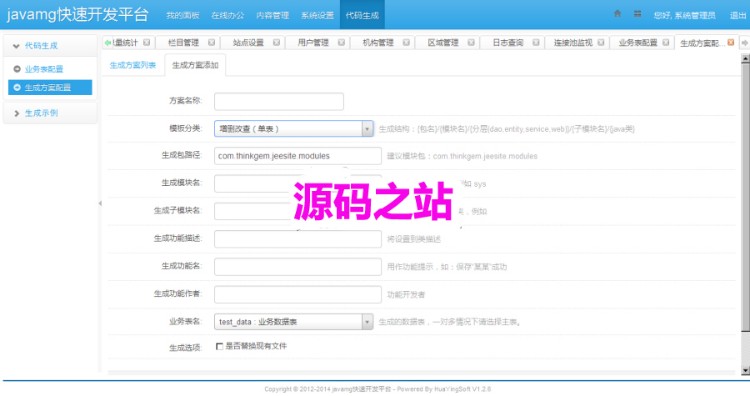
Task: Close the 业务表配置 tab
Action: point(666,43)
